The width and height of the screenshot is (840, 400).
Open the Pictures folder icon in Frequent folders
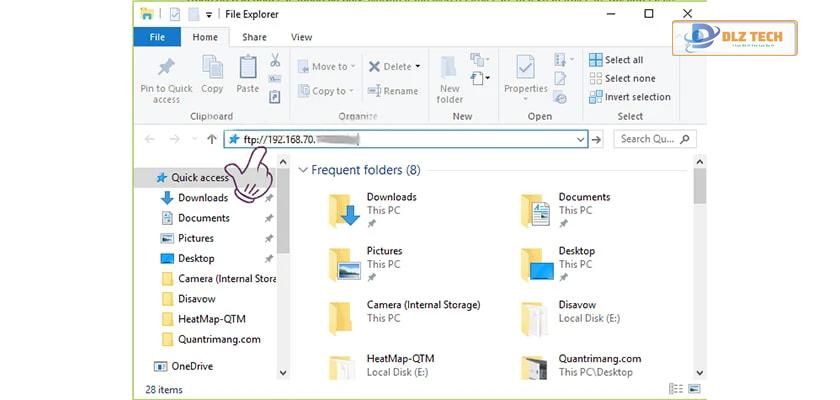(x=344, y=264)
